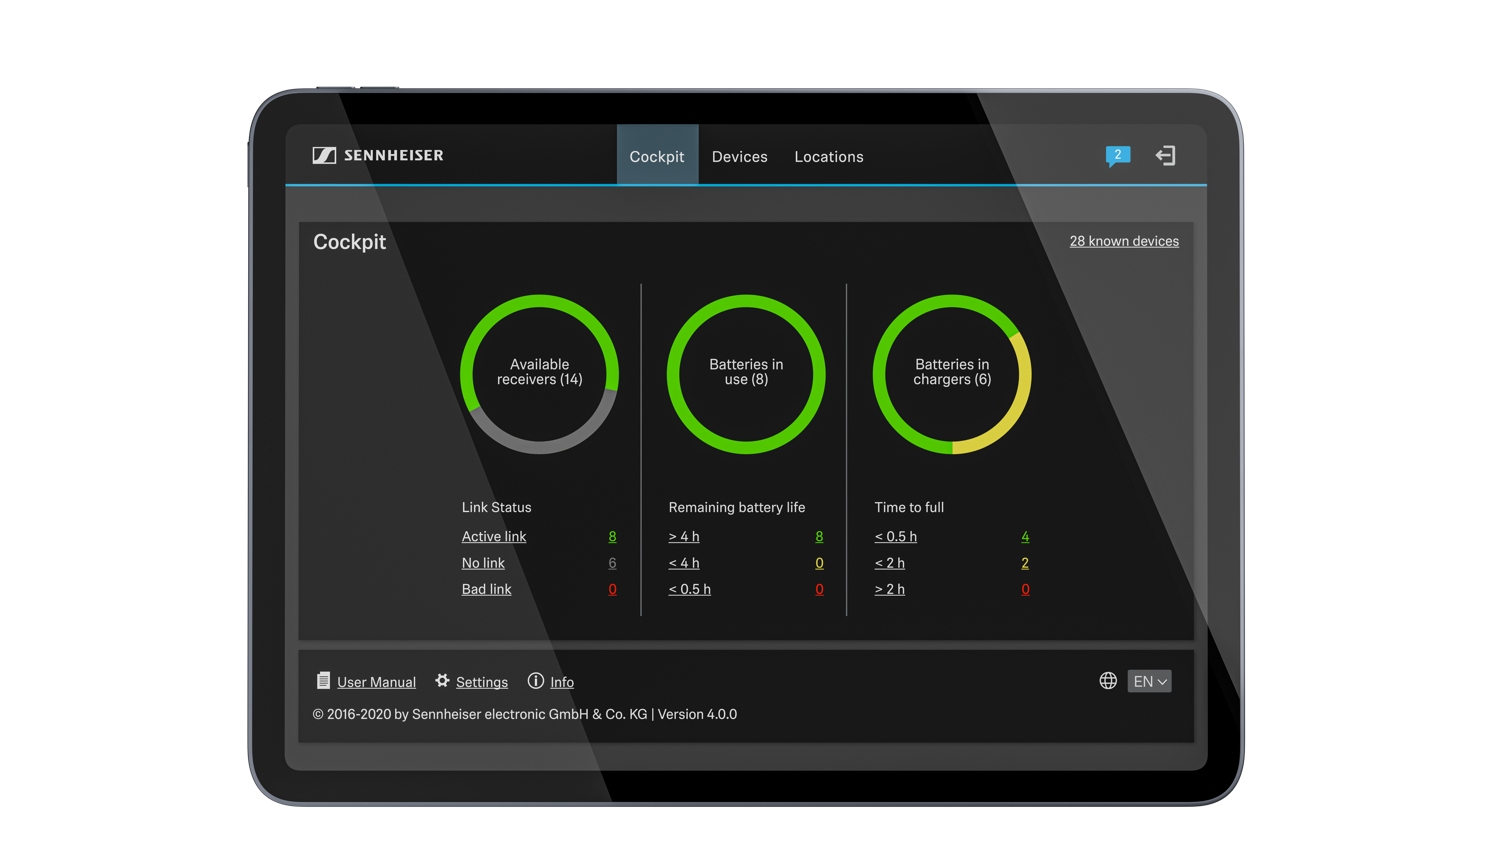Open the Devices tab
The image size is (1500, 844).
click(x=740, y=156)
